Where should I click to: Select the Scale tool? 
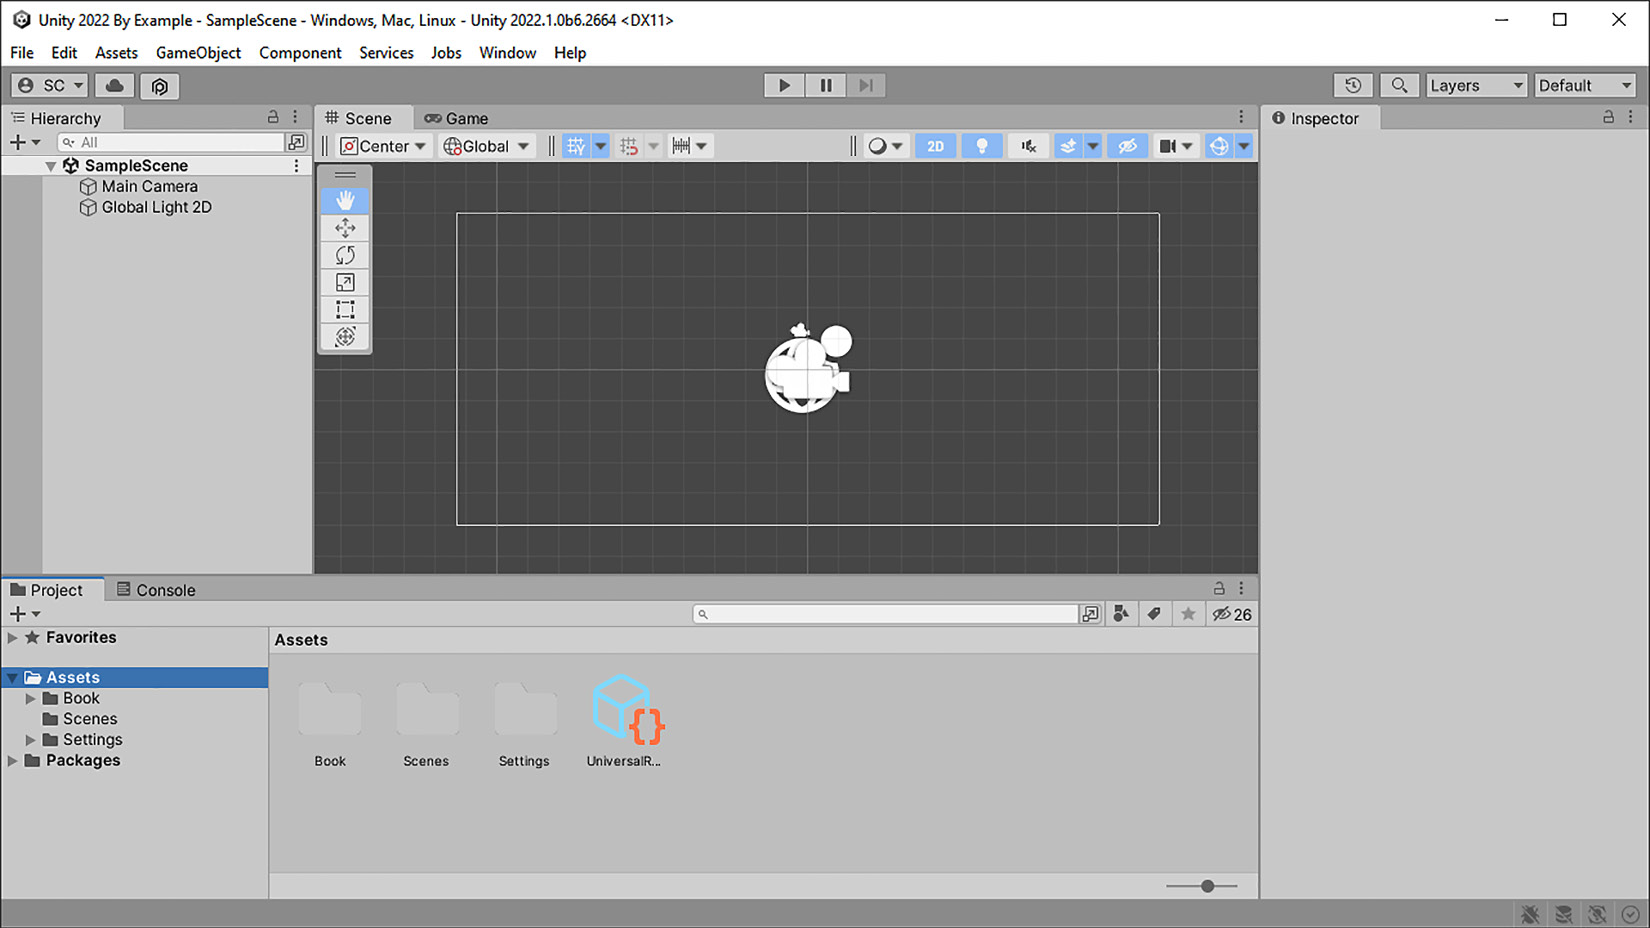(x=345, y=283)
